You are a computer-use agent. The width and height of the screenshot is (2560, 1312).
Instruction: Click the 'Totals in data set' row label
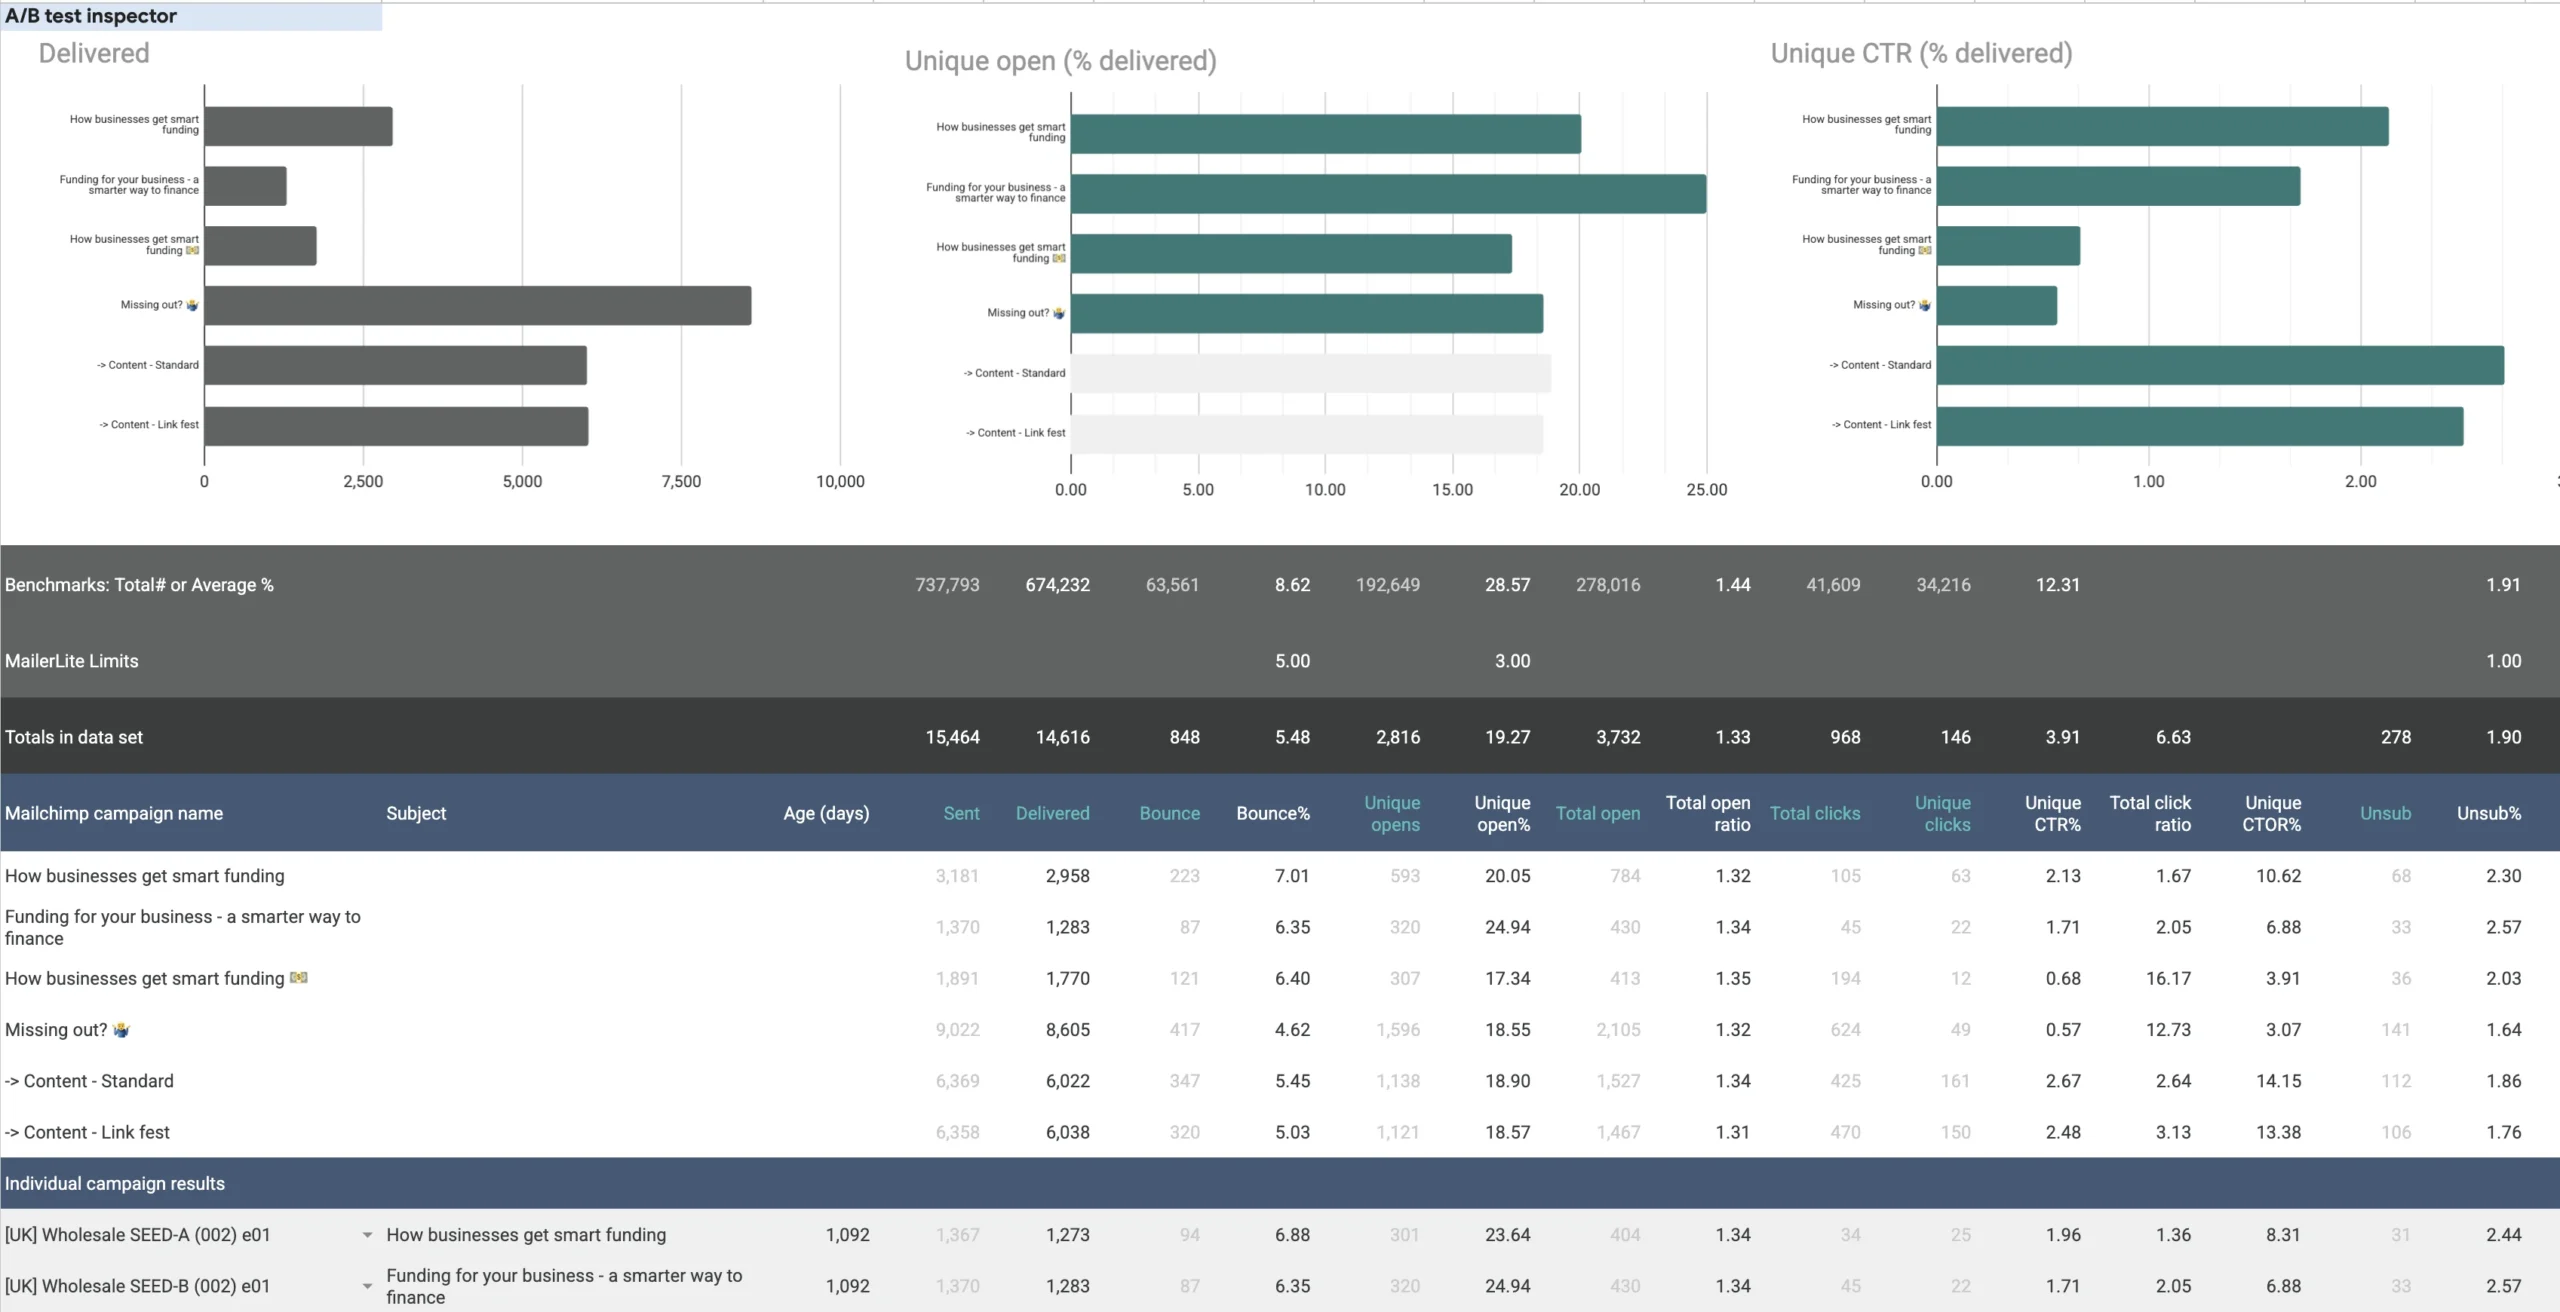(x=74, y=737)
